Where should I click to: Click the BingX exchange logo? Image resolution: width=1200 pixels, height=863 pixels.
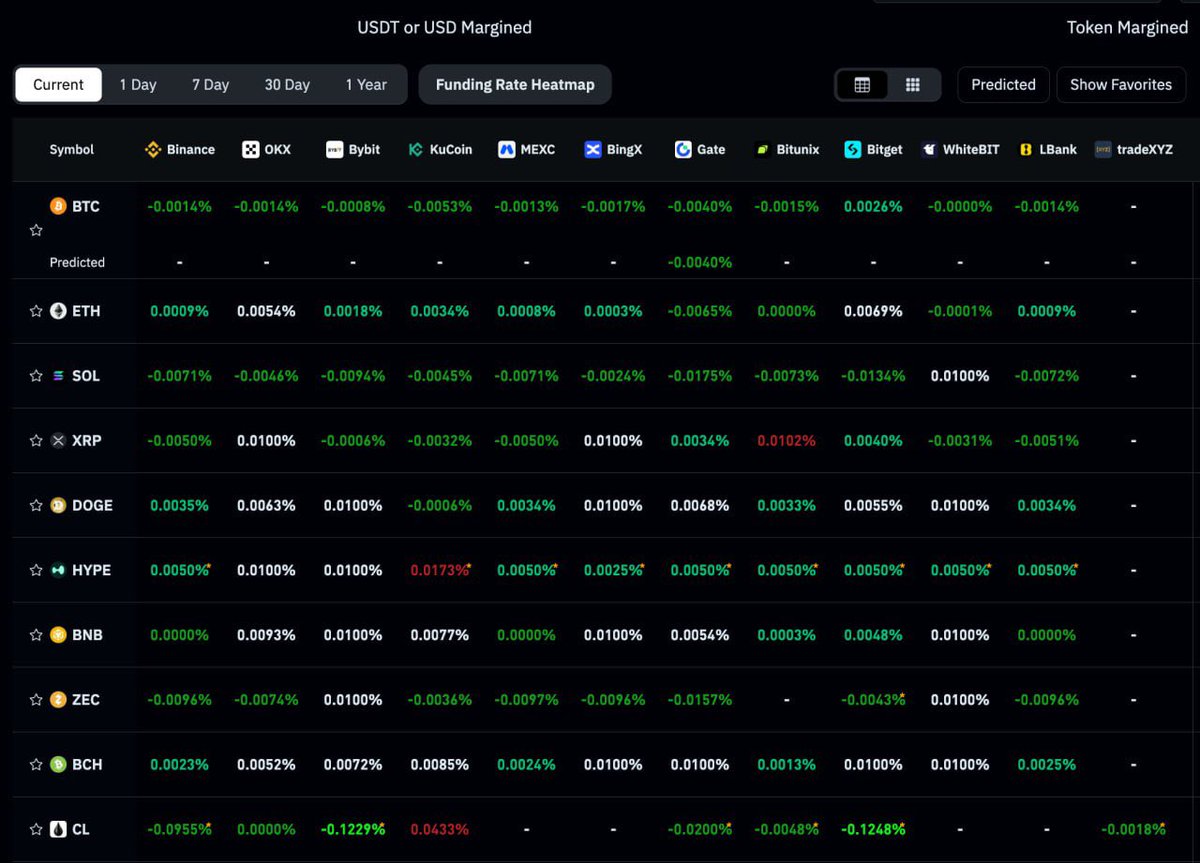(x=593, y=150)
